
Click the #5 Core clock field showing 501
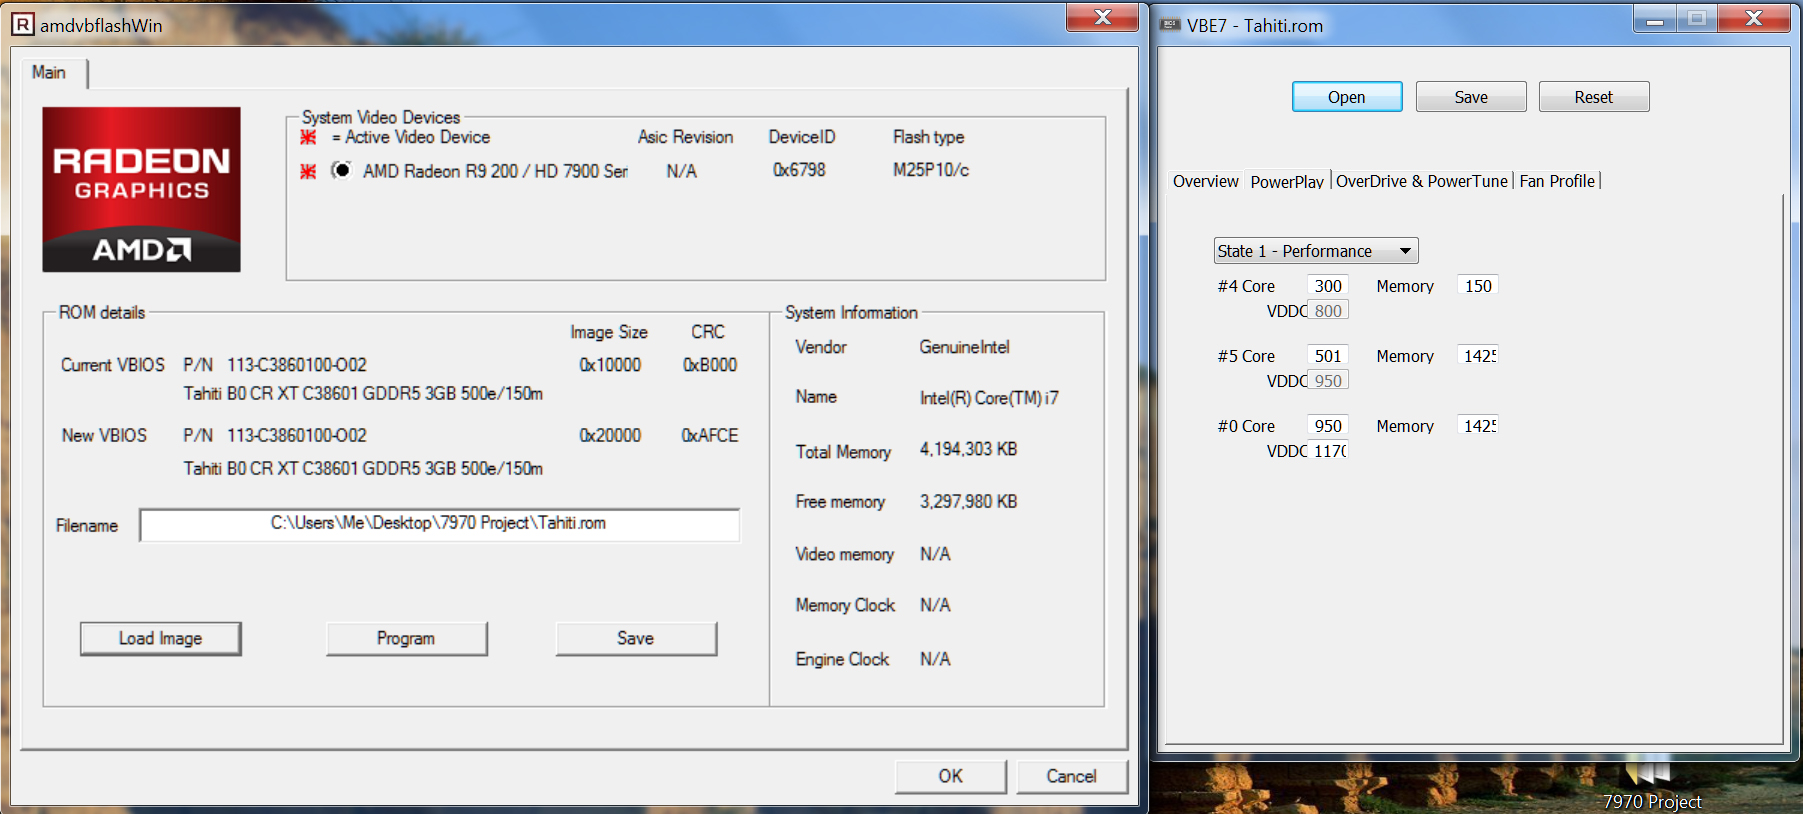tap(1328, 356)
